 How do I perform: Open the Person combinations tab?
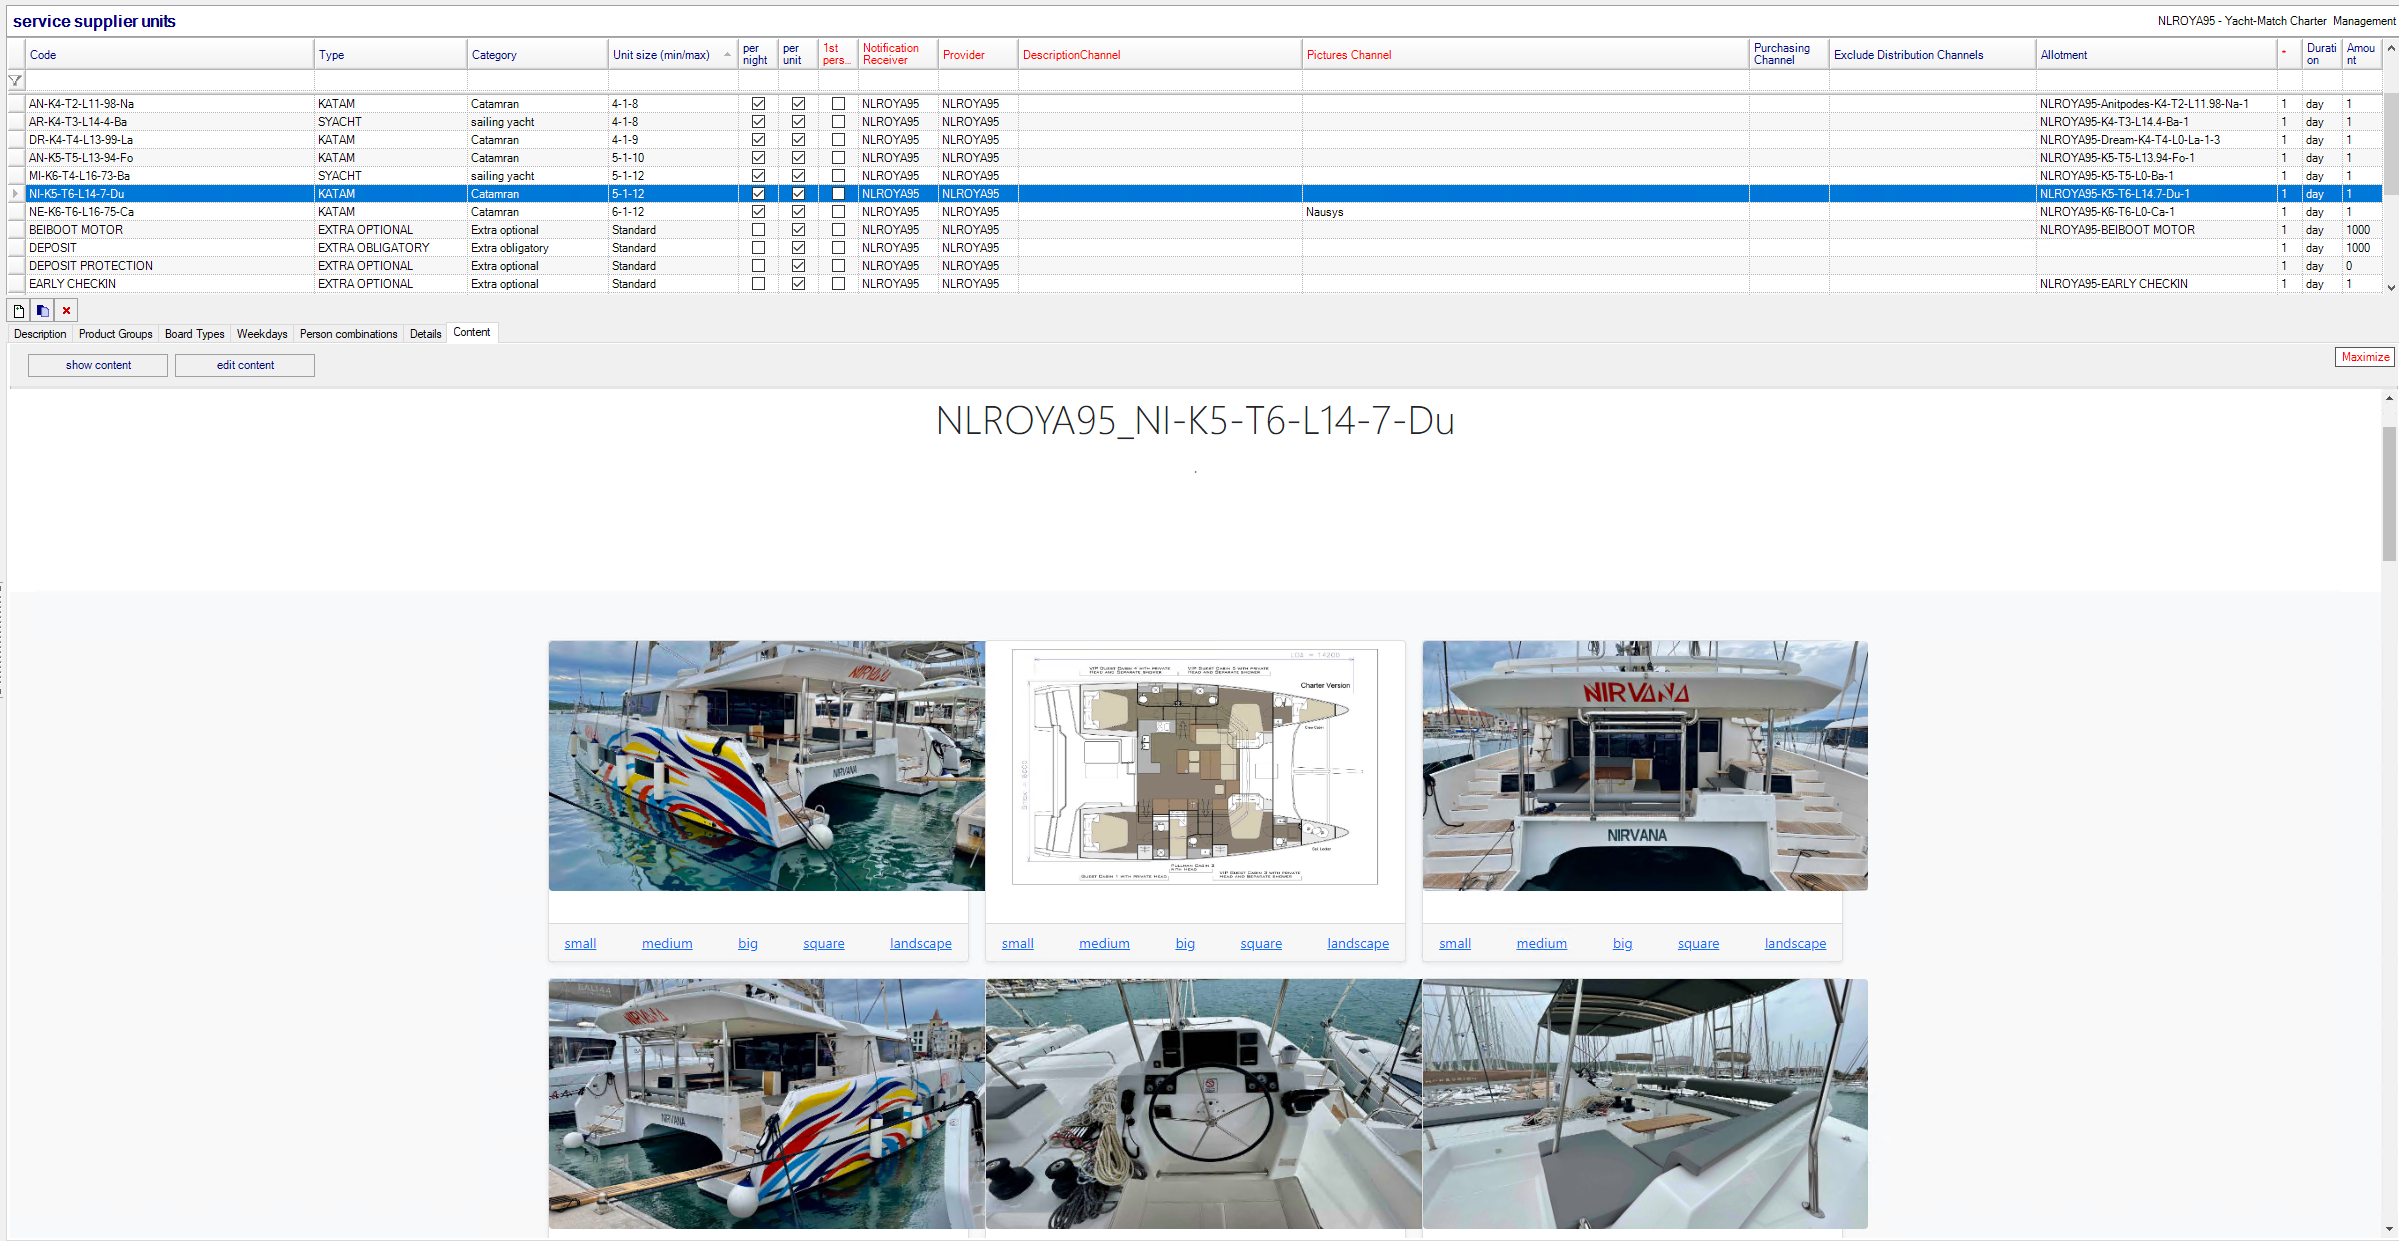pos(348,334)
